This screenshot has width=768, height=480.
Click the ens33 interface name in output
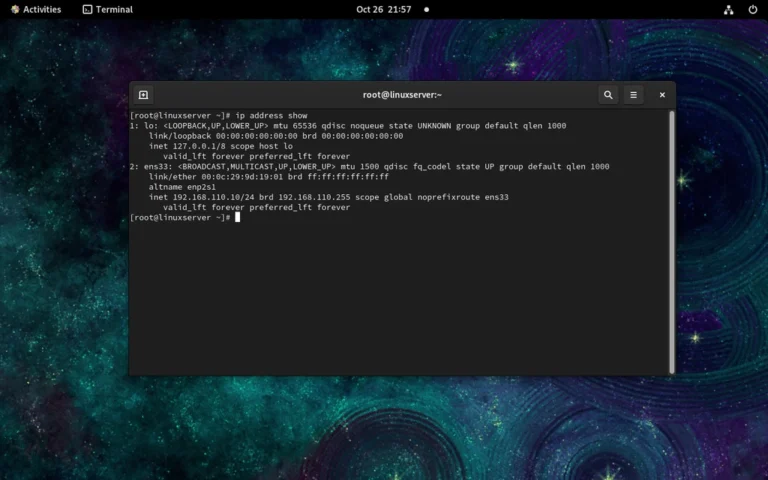coord(156,166)
